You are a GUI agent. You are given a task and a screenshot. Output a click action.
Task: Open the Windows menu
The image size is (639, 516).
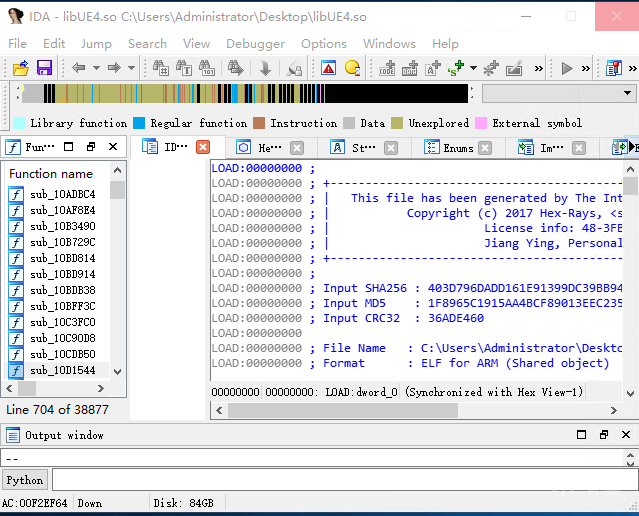(x=389, y=44)
